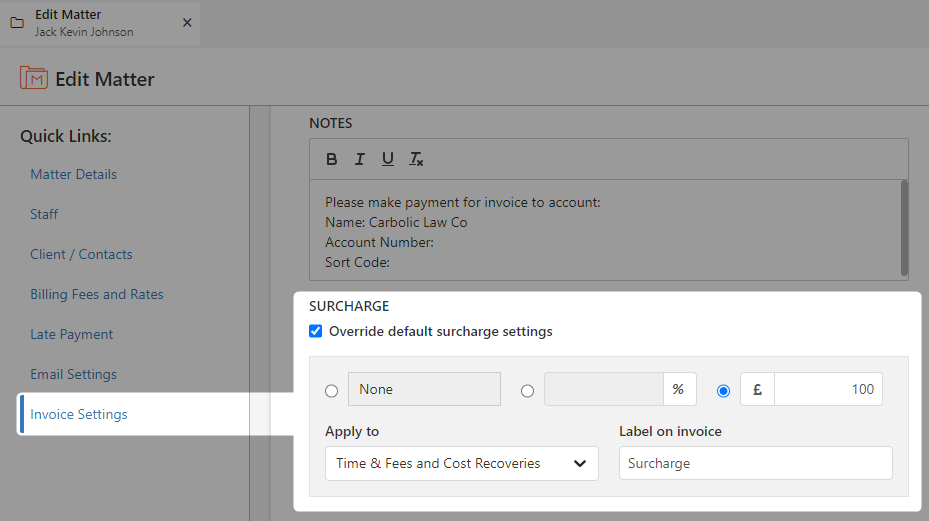929x521 pixels.
Task: Uncheck Override default surcharge settings
Action: click(316, 331)
